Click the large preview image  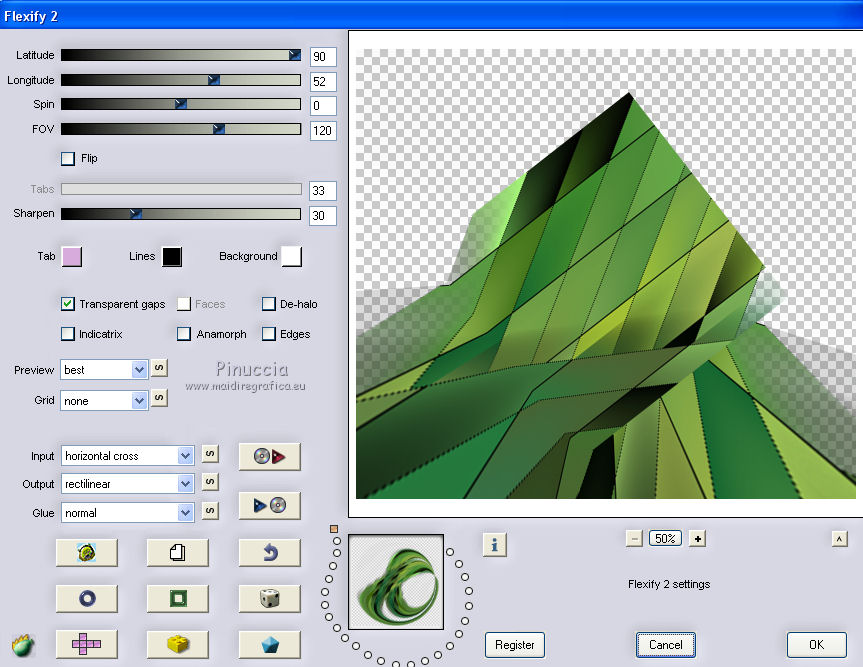coord(605,274)
